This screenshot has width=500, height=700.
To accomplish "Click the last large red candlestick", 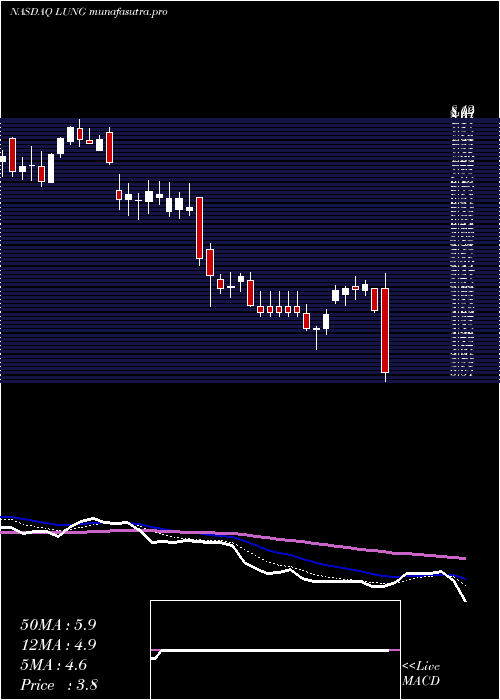I will pyautogui.click(x=385, y=330).
